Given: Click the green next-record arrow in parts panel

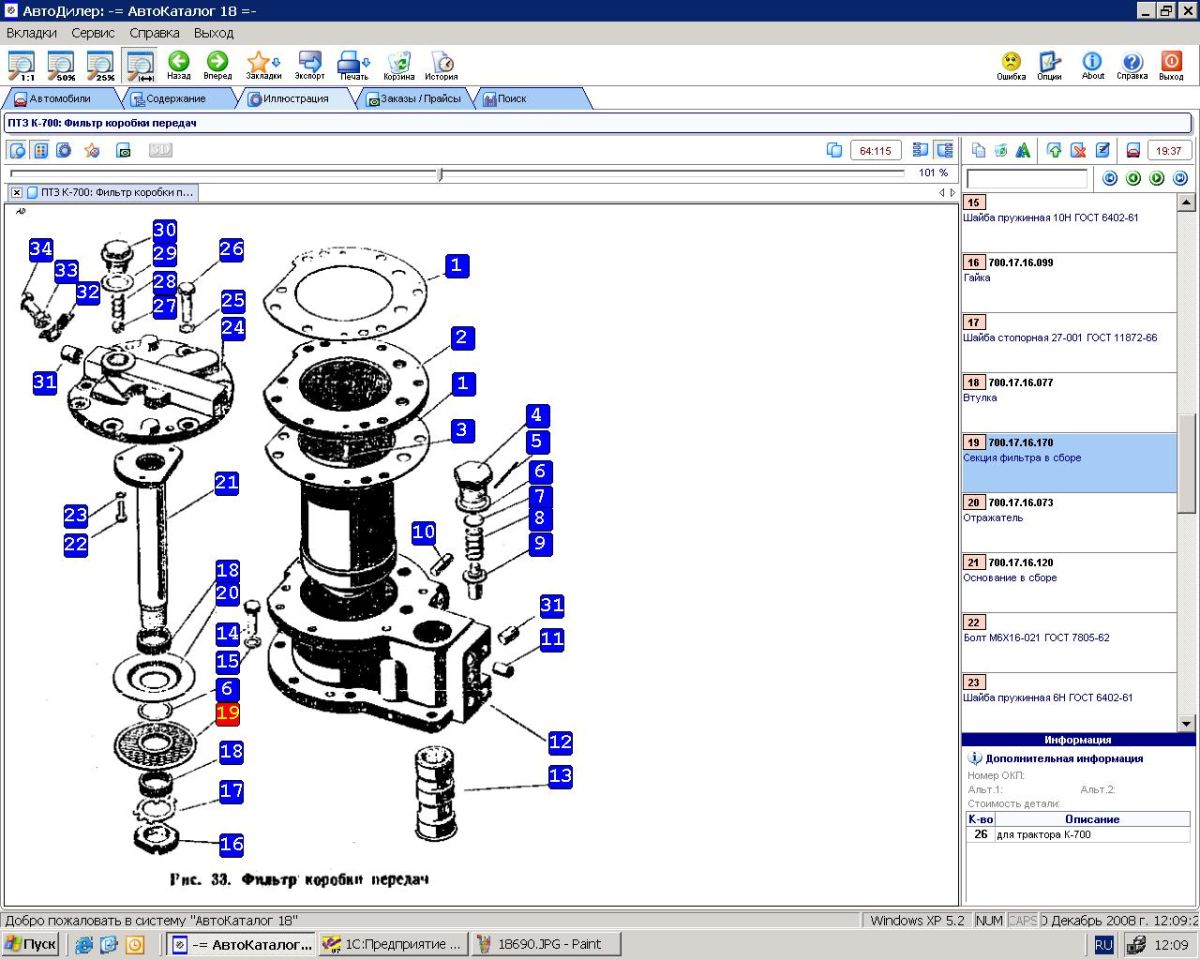Looking at the screenshot, I should pyautogui.click(x=1156, y=178).
